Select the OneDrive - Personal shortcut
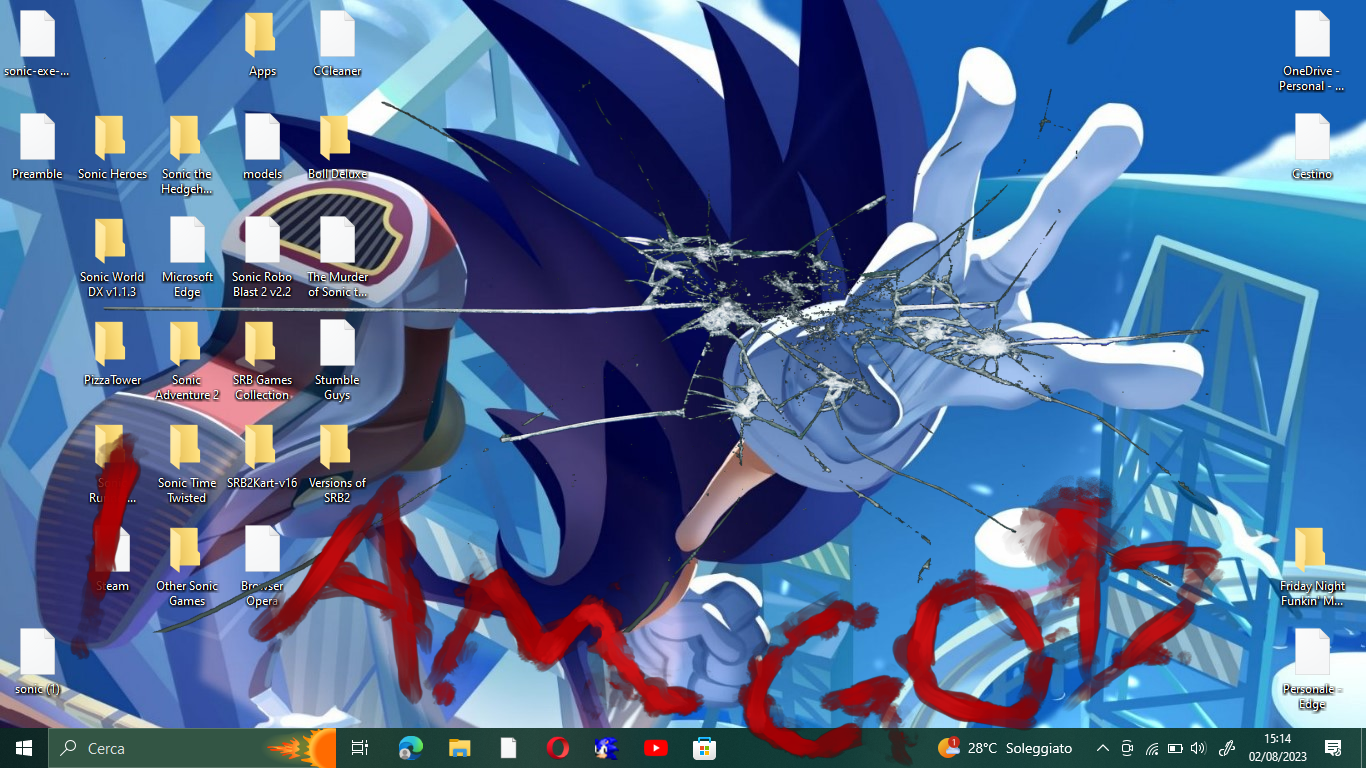 tap(1311, 52)
